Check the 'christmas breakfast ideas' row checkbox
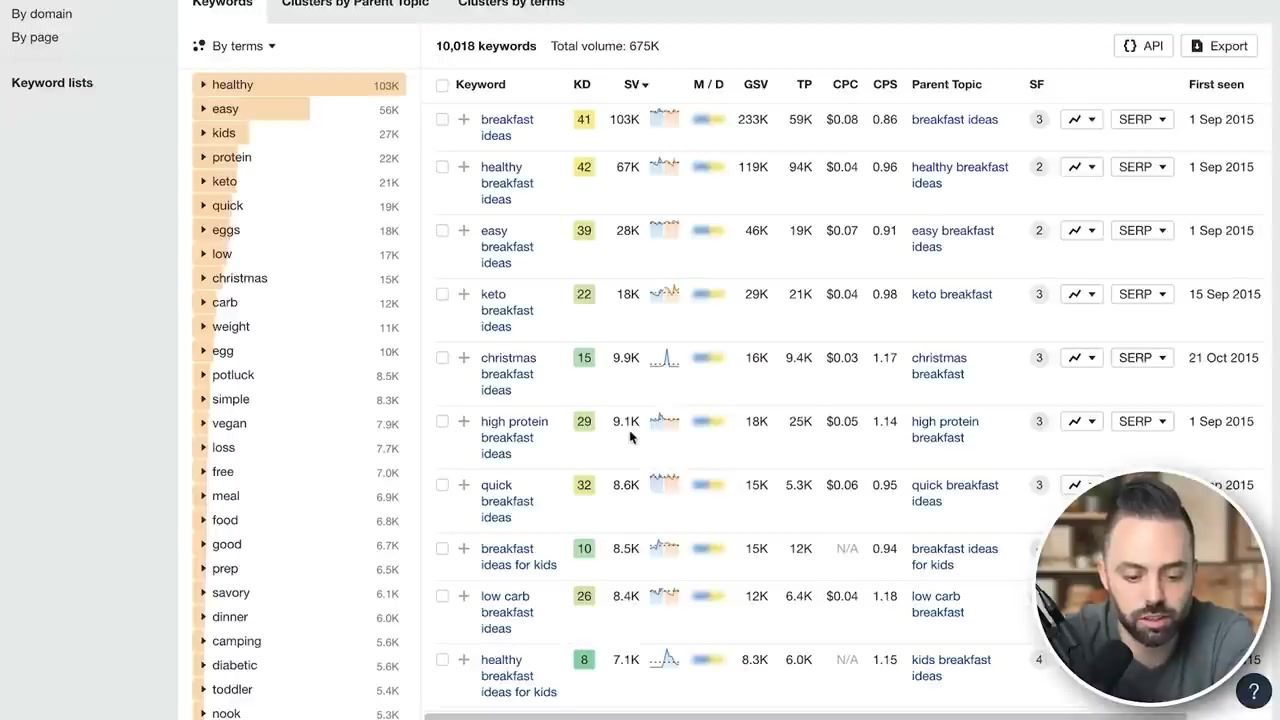 pos(442,358)
